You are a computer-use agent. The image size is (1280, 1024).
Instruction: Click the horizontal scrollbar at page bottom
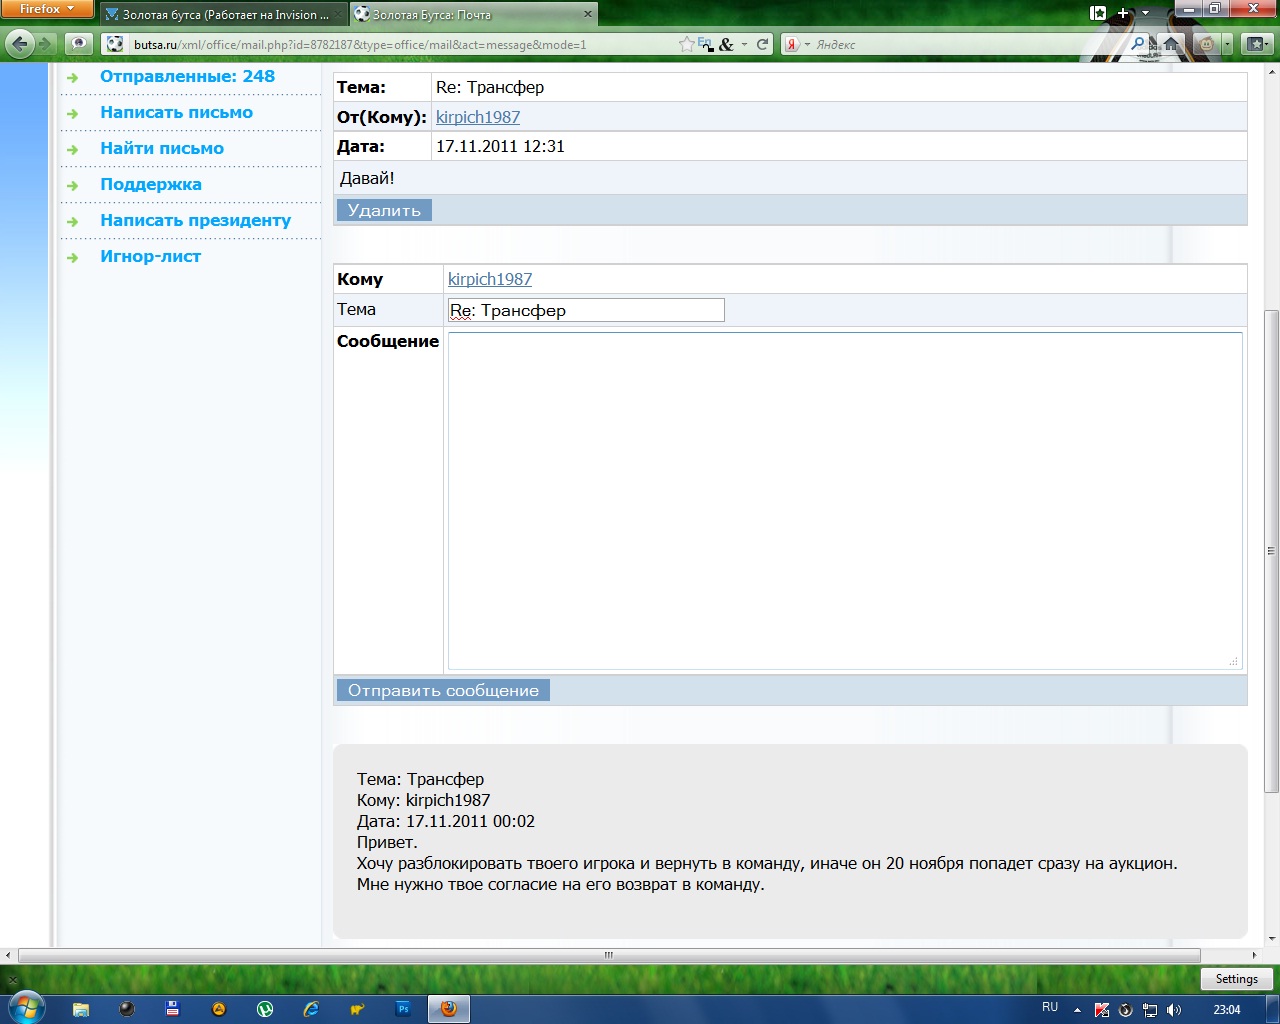pyautogui.click(x=608, y=956)
